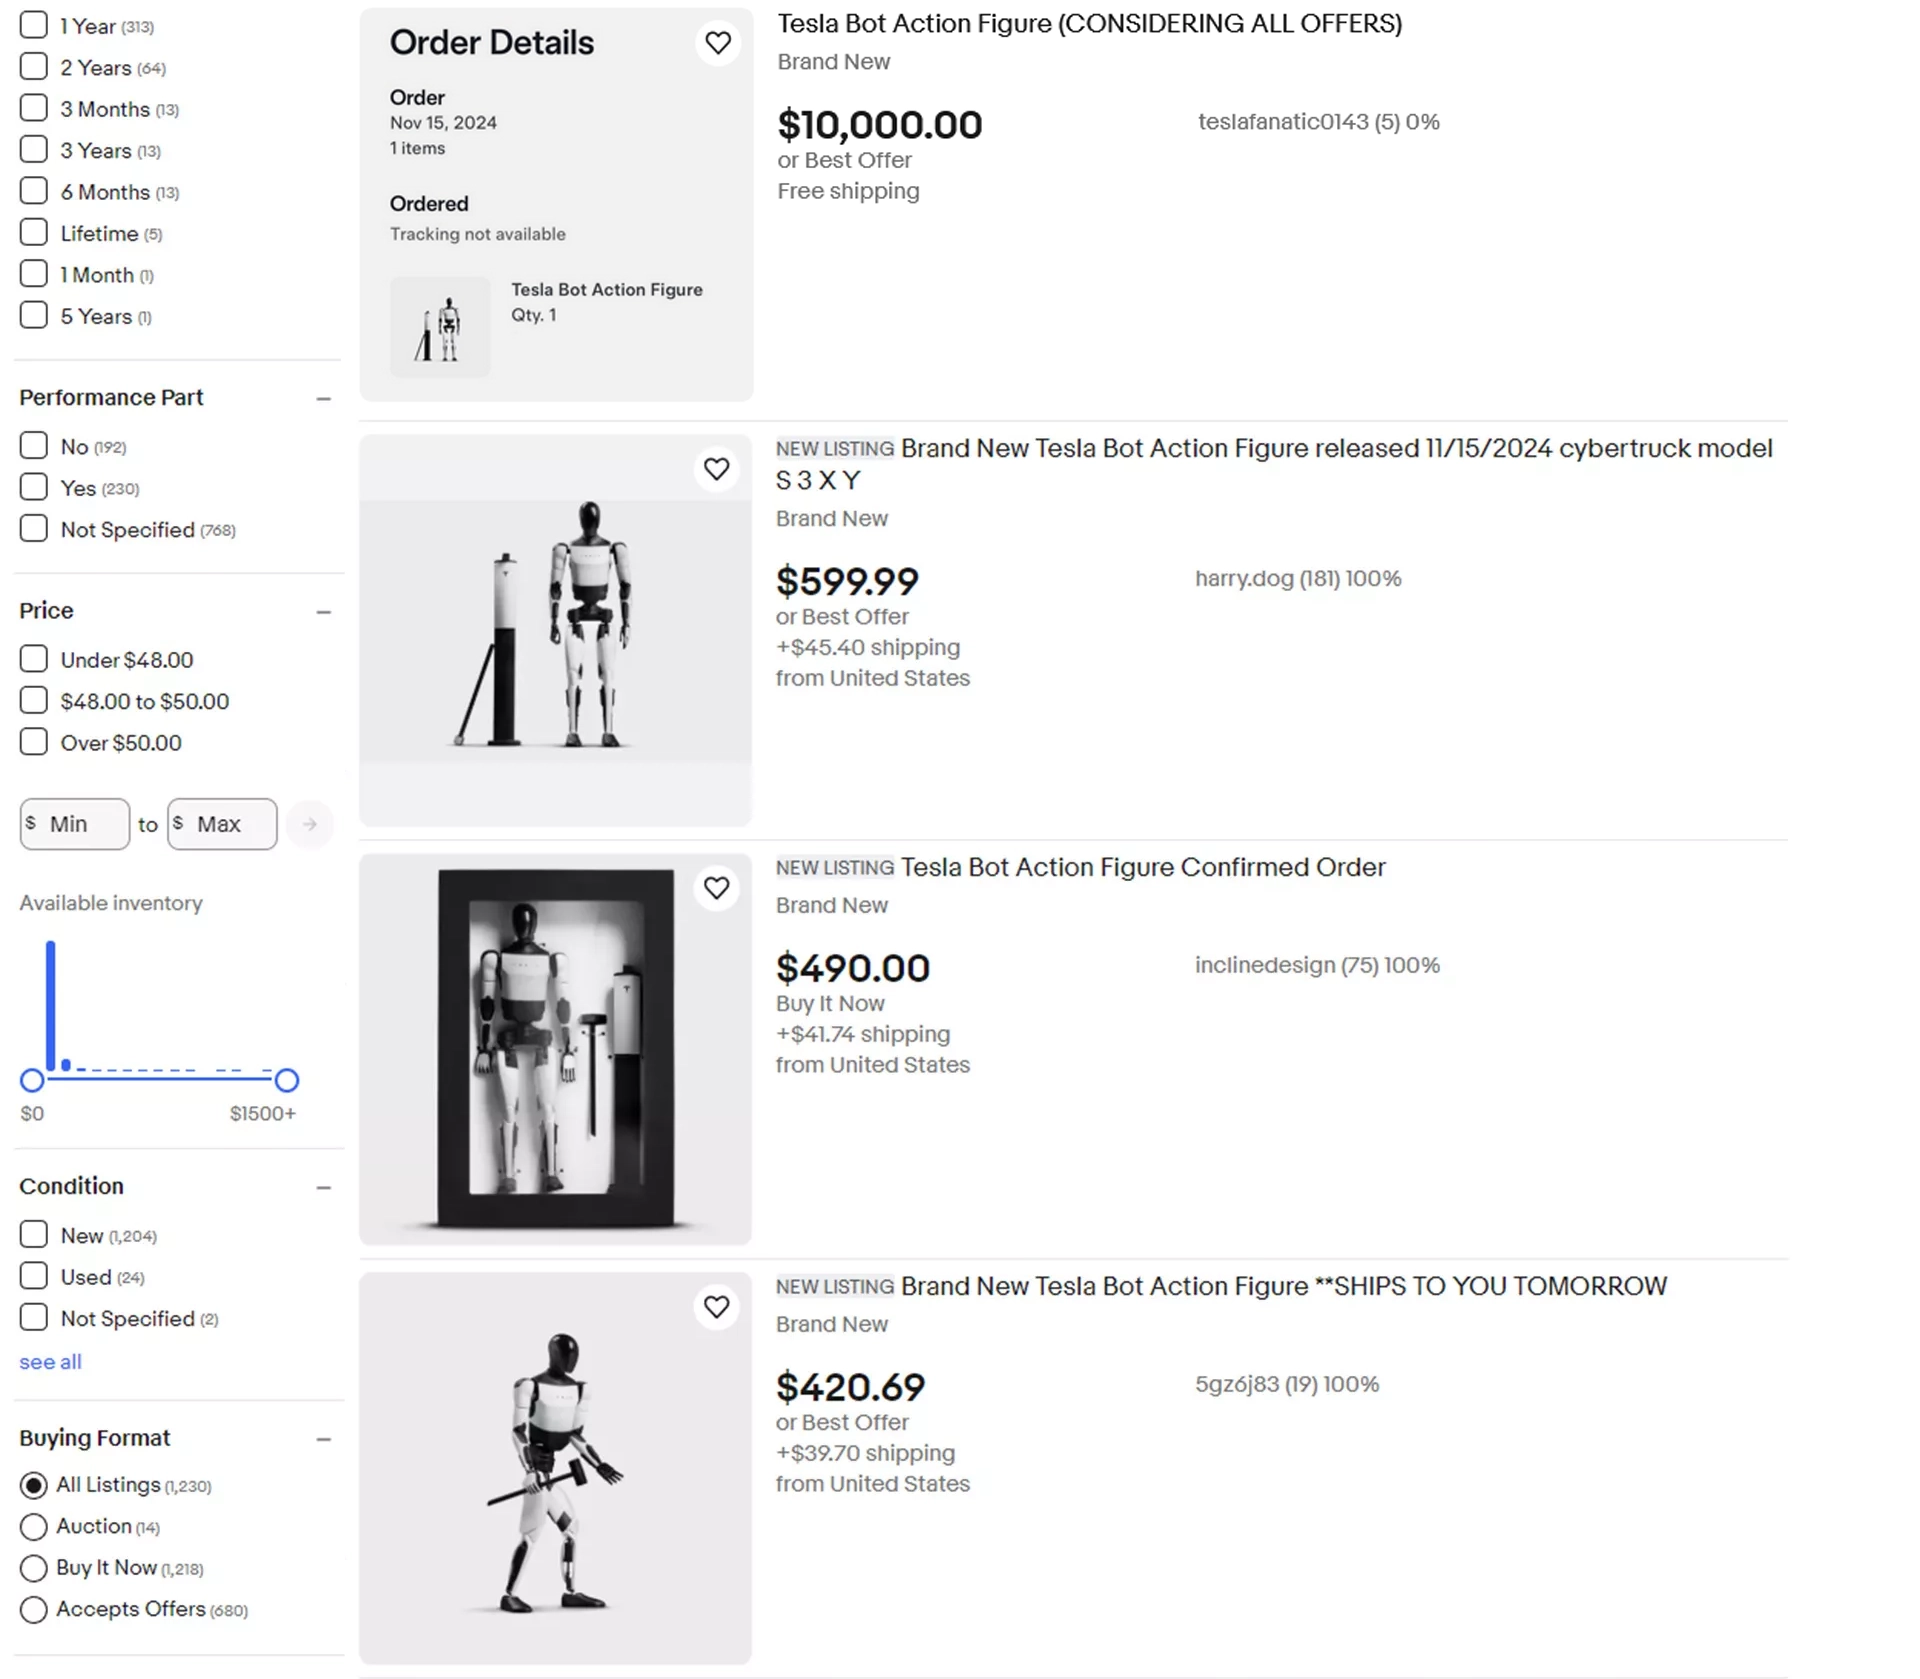1920x1679 pixels.
Task: Enable the Under $48.00 price filter
Action: pos(34,659)
